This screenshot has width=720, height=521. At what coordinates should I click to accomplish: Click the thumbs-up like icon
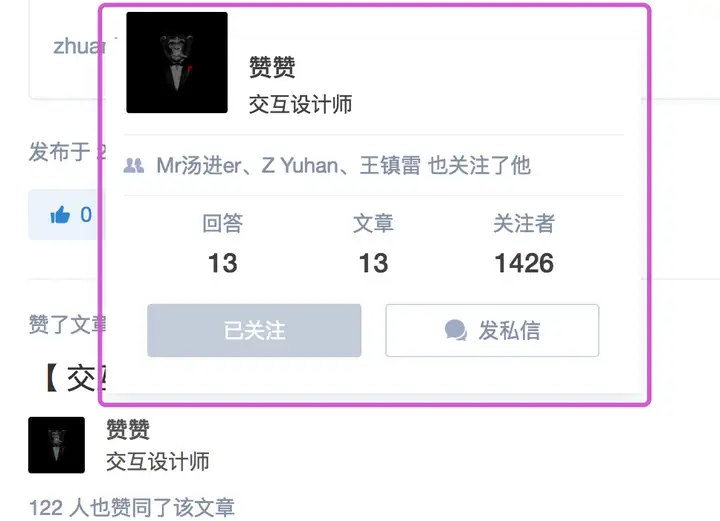pos(60,215)
